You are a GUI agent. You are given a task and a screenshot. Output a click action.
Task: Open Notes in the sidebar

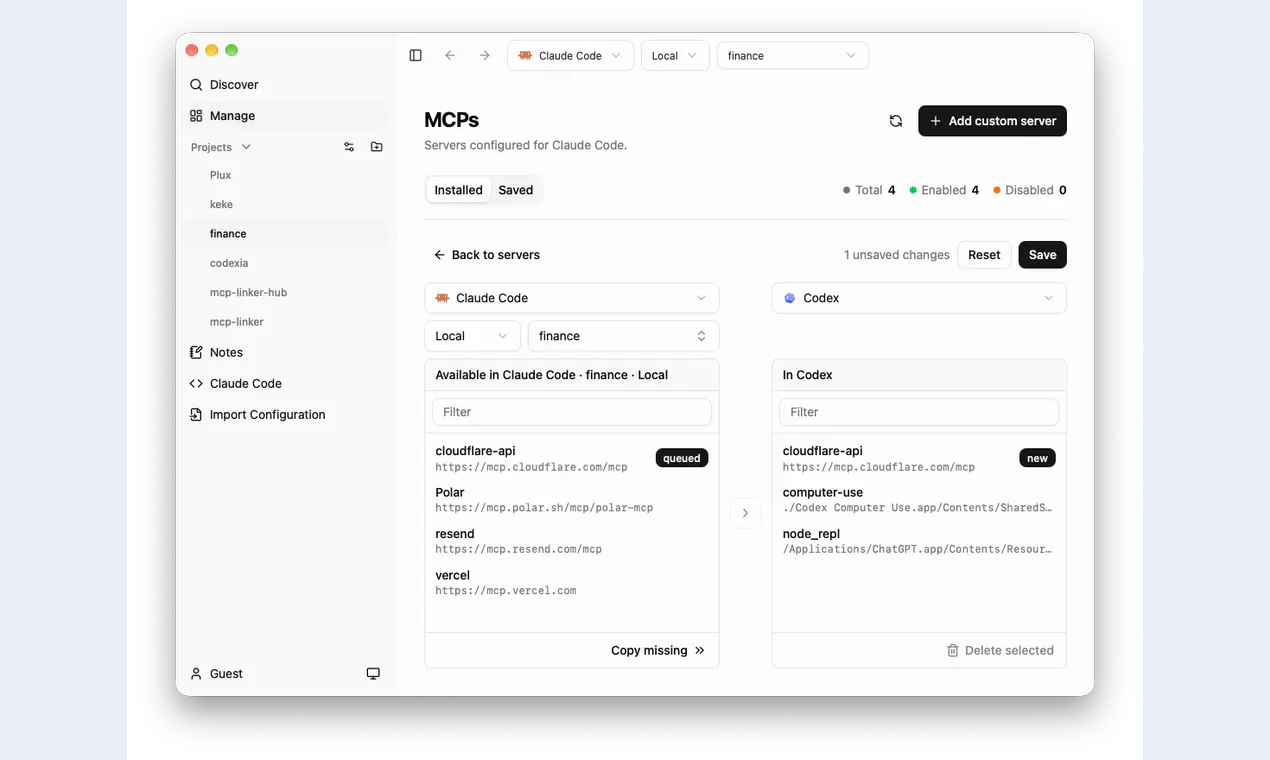pyautogui.click(x=286, y=352)
